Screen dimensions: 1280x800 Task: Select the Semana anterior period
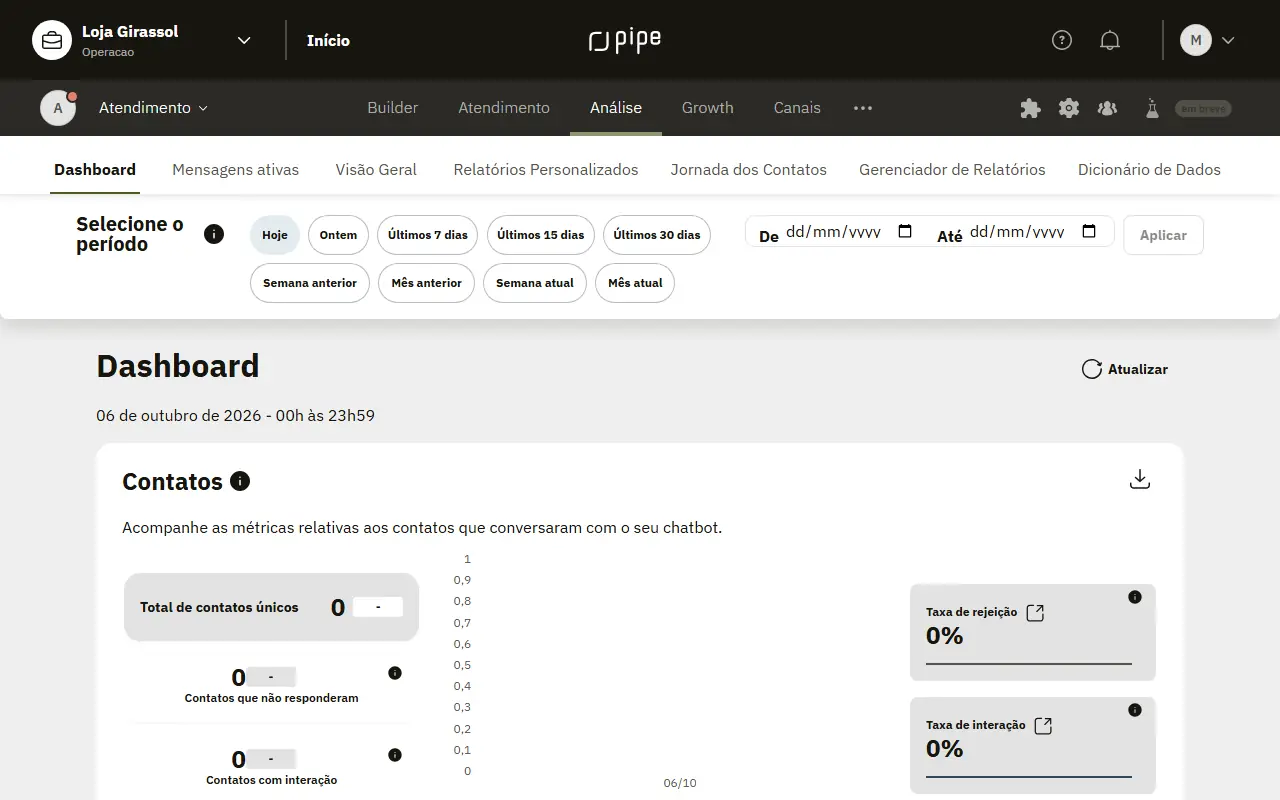click(x=310, y=283)
